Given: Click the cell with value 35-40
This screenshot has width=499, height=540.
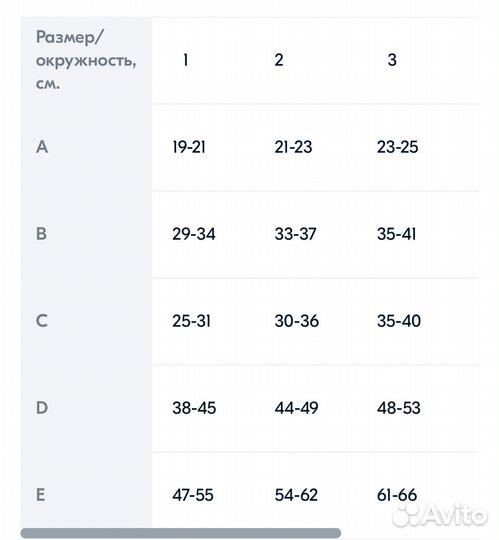Looking at the screenshot, I should coord(399,321).
